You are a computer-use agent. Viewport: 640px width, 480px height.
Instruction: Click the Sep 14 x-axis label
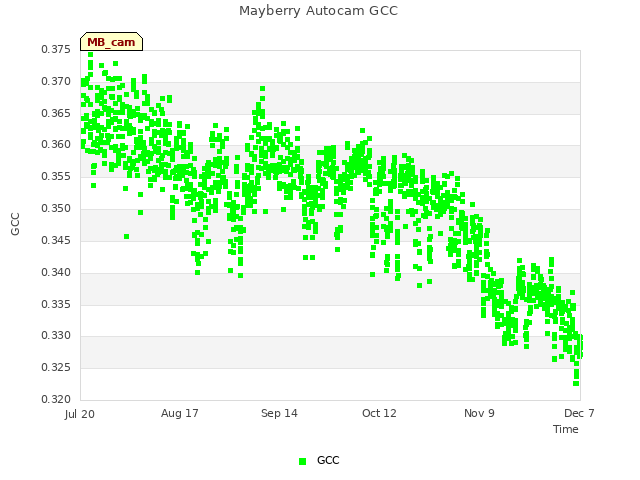[x=279, y=413]
